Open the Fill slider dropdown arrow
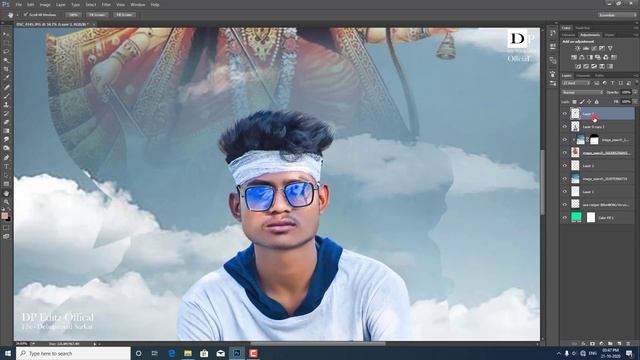The height and width of the screenshot is (360, 640). pyautogui.click(x=634, y=102)
